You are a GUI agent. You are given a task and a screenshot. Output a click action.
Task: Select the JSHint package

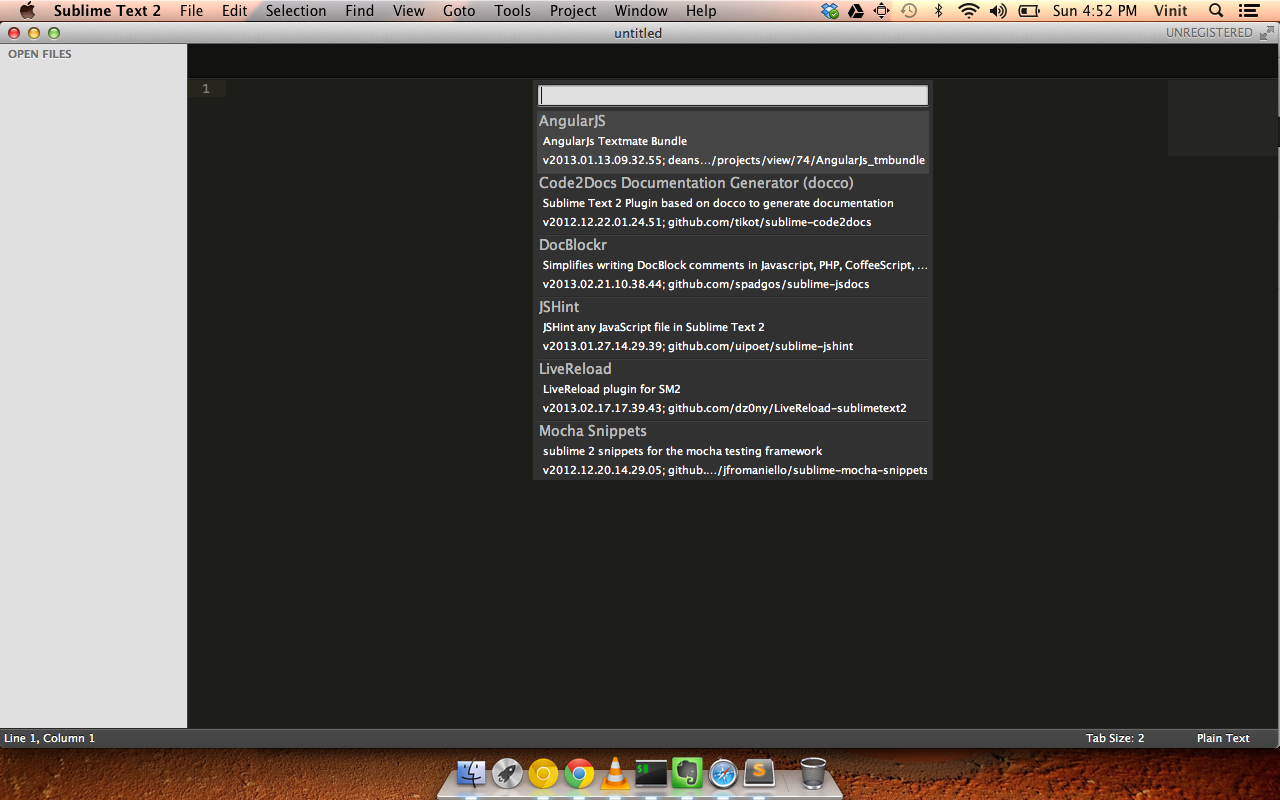(x=733, y=327)
